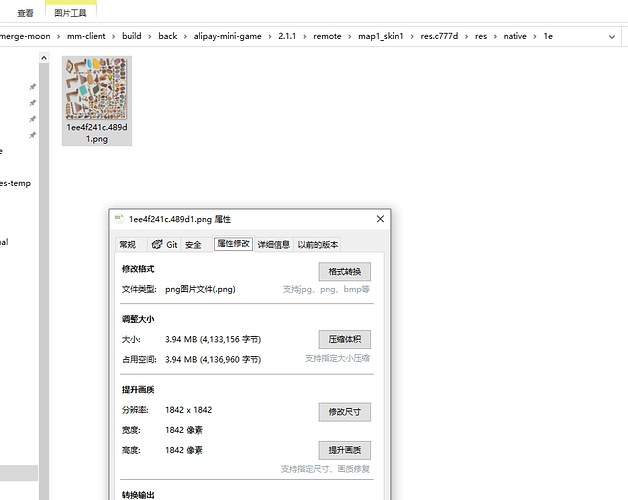Switch to the Git tab

(x=165, y=244)
